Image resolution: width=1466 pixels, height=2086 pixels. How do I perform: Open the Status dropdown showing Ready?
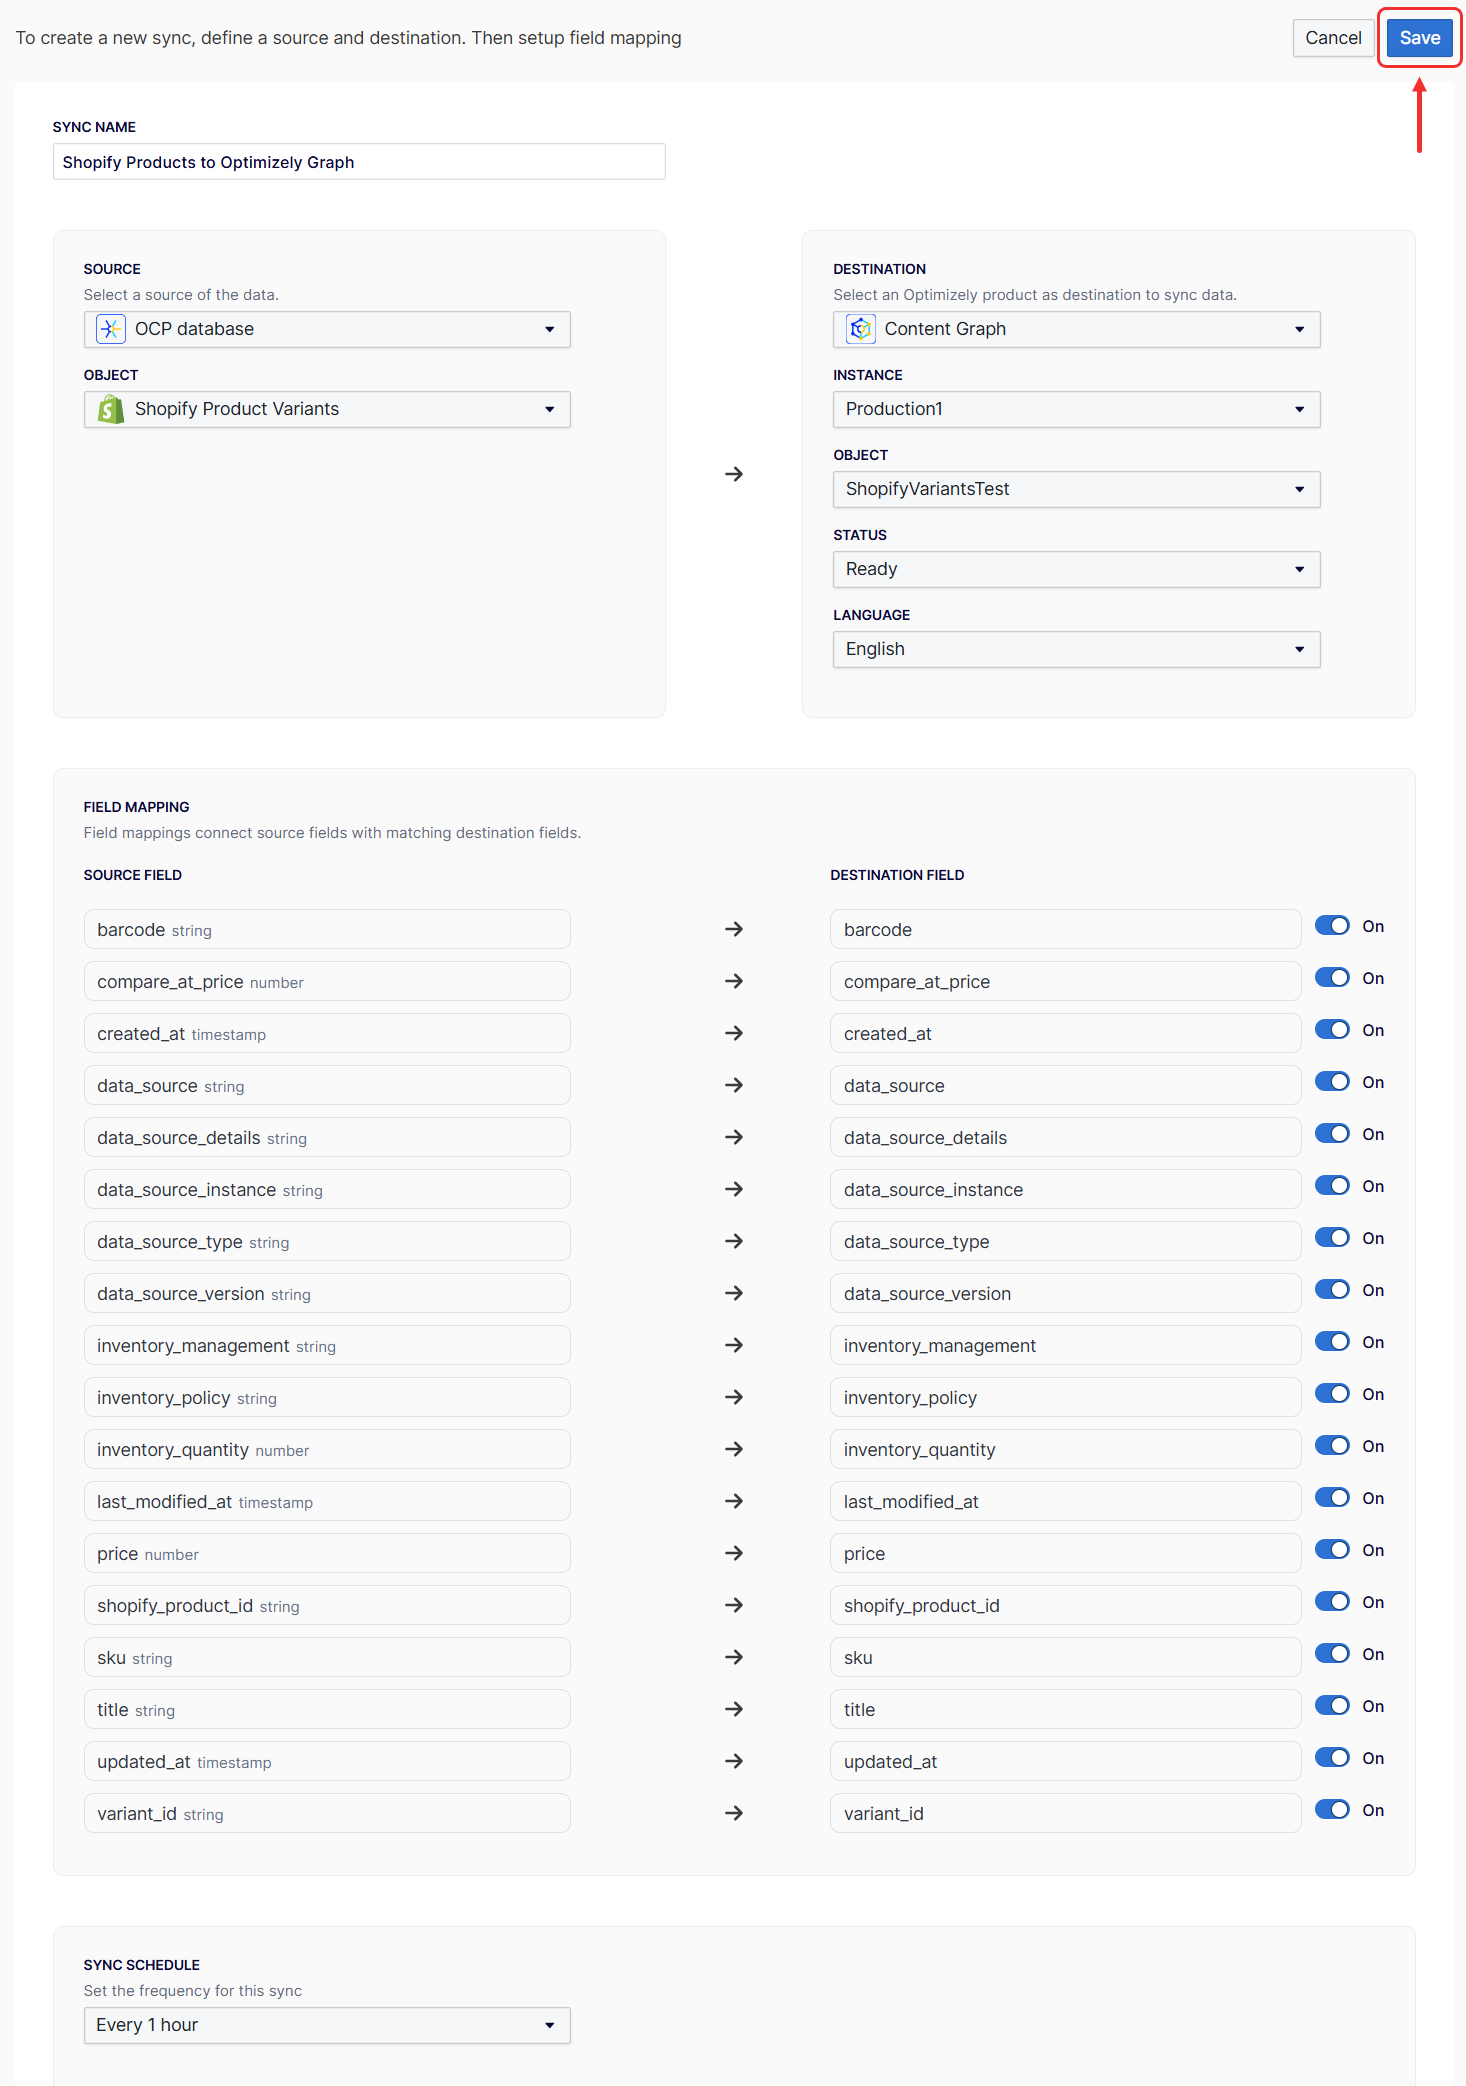(x=1076, y=569)
